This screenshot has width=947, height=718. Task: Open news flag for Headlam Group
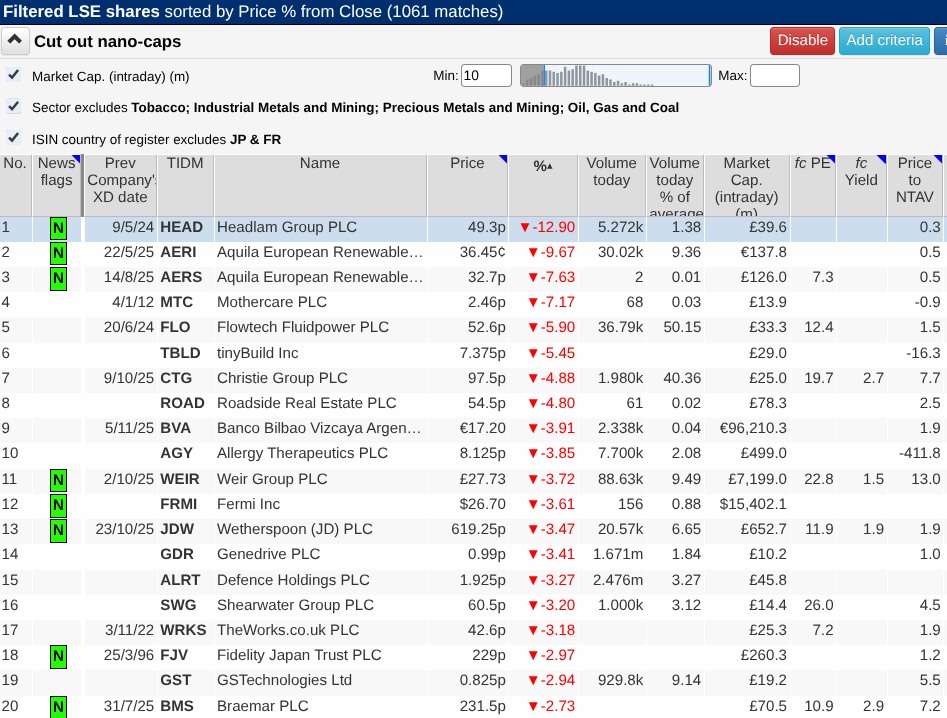pos(58,228)
